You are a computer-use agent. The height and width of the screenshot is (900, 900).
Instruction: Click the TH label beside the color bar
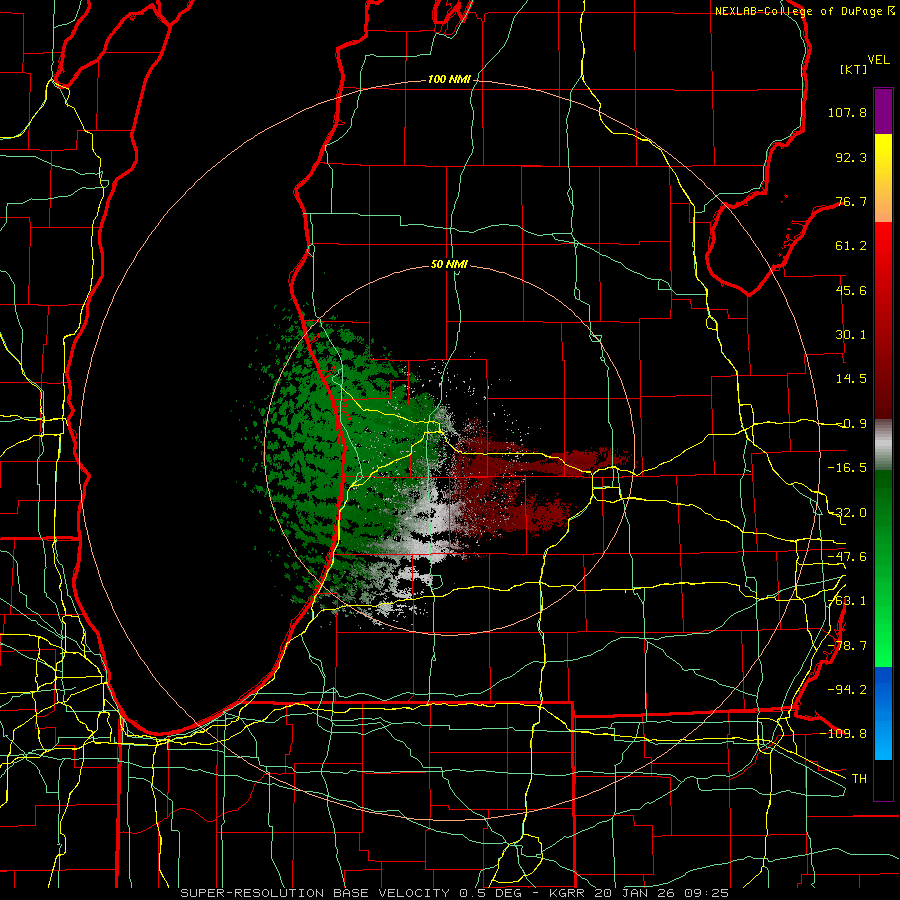(x=859, y=779)
